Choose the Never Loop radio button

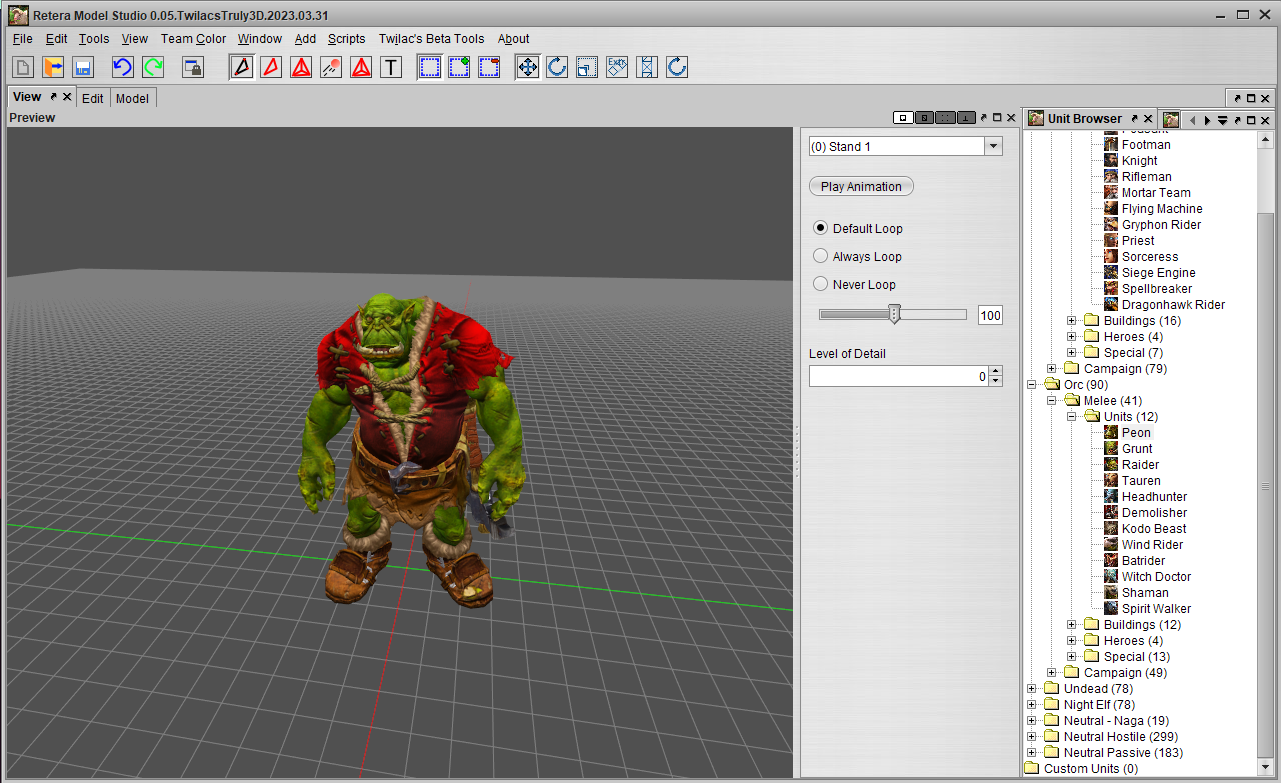pyautogui.click(x=821, y=284)
